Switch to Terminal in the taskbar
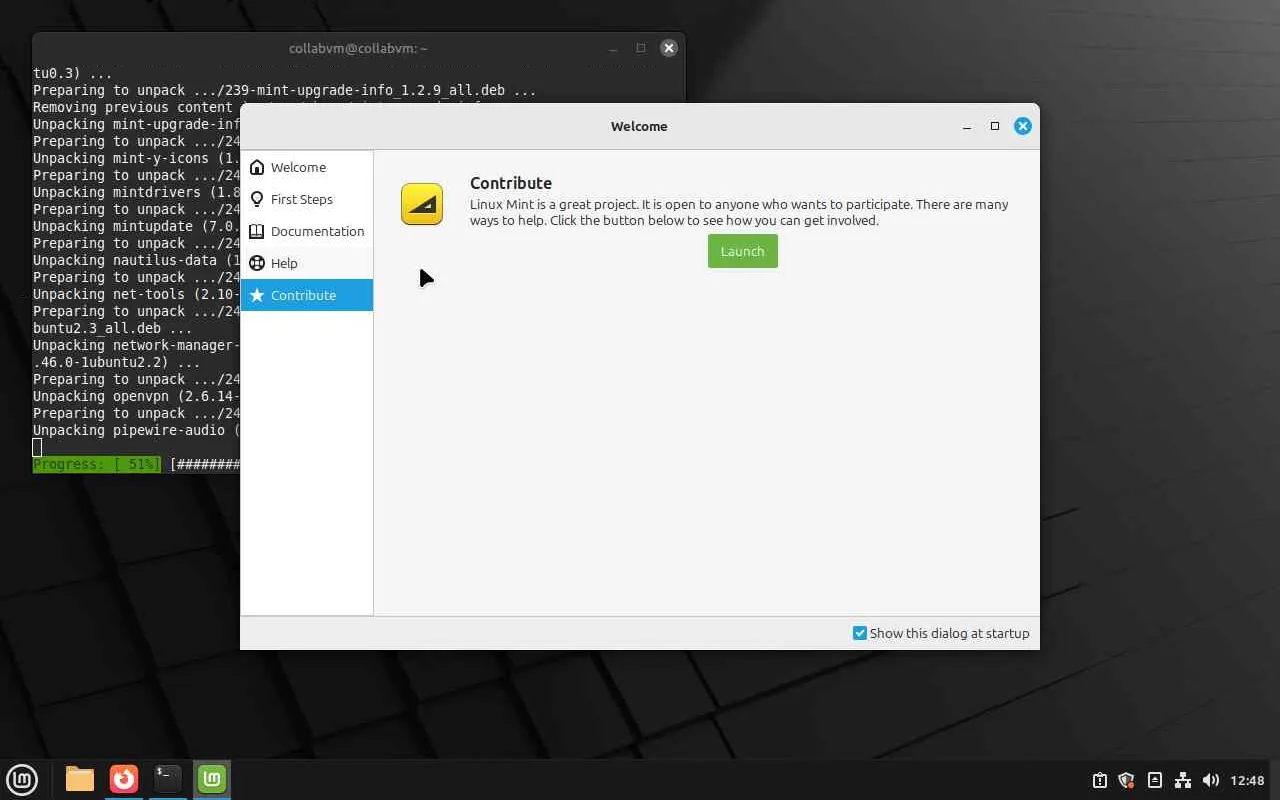This screenshot has height=800, width=1280. pyautogui.click(x=168, y=779)
